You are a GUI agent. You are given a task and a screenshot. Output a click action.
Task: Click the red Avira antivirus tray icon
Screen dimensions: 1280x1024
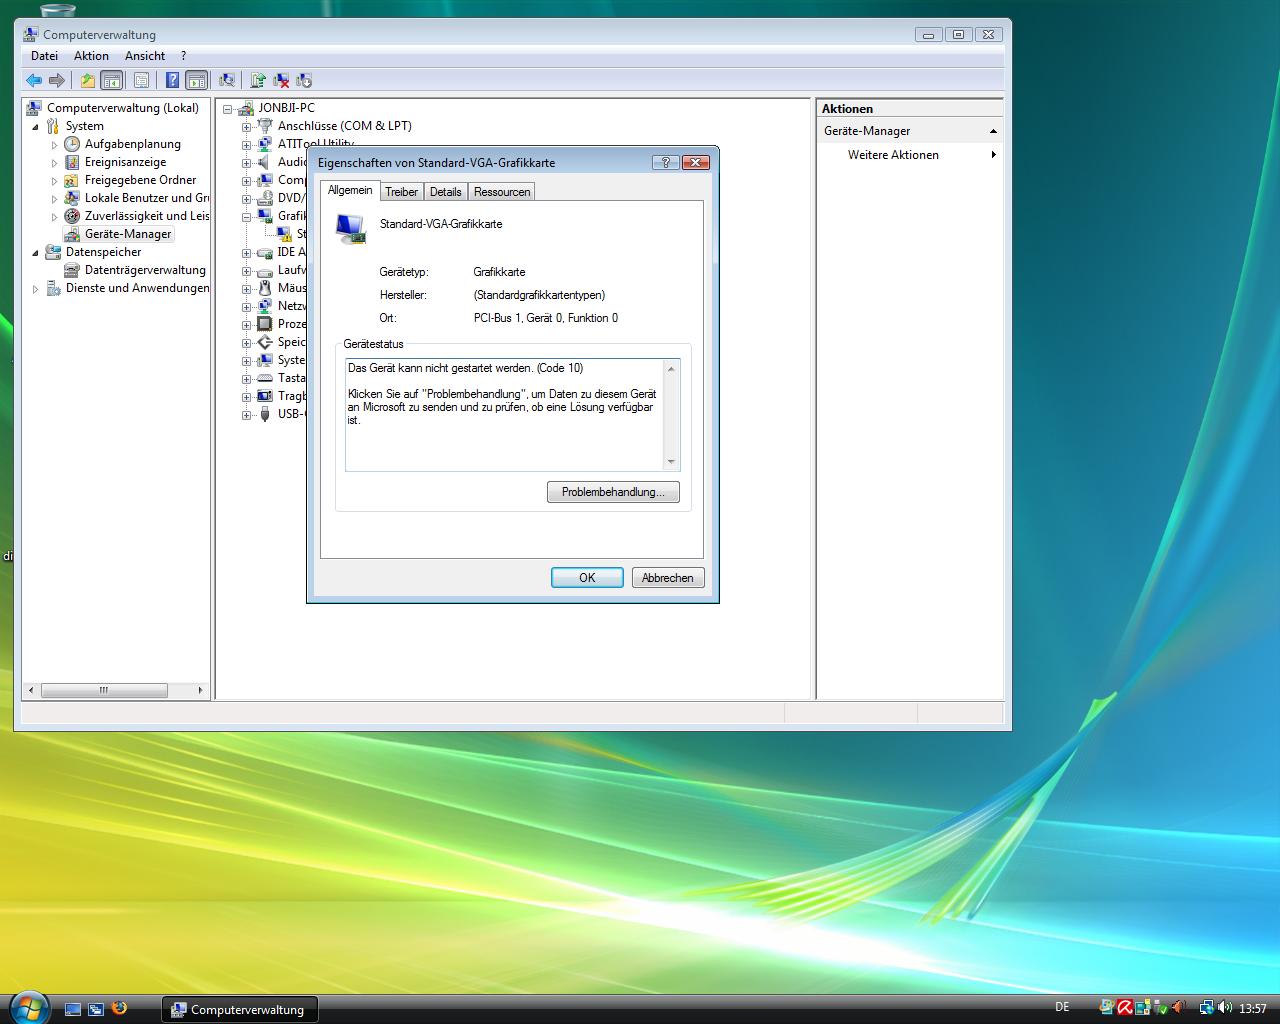[x=1125, y=1008]
